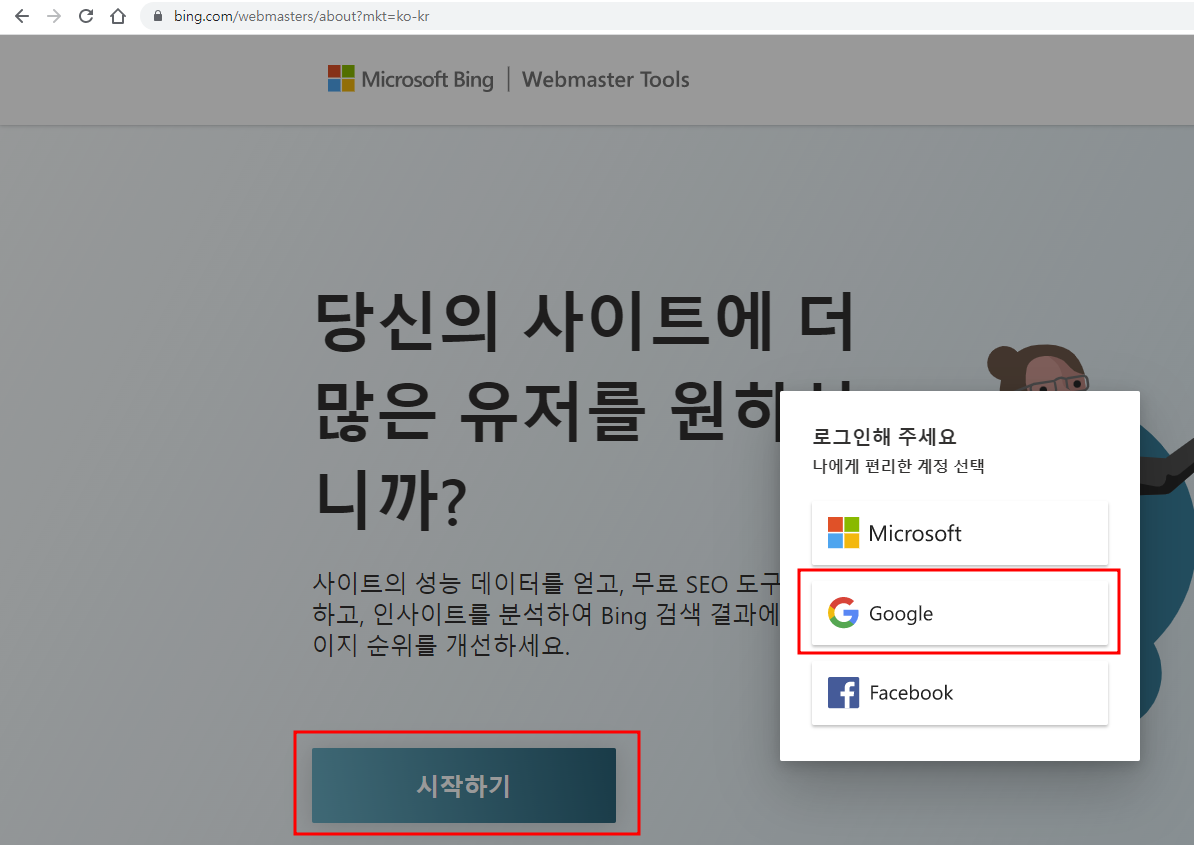The width and height of the screenshot is (1194, 845).
Task: Go back using the browser back arrow
Action: click(x=22, y=16)
